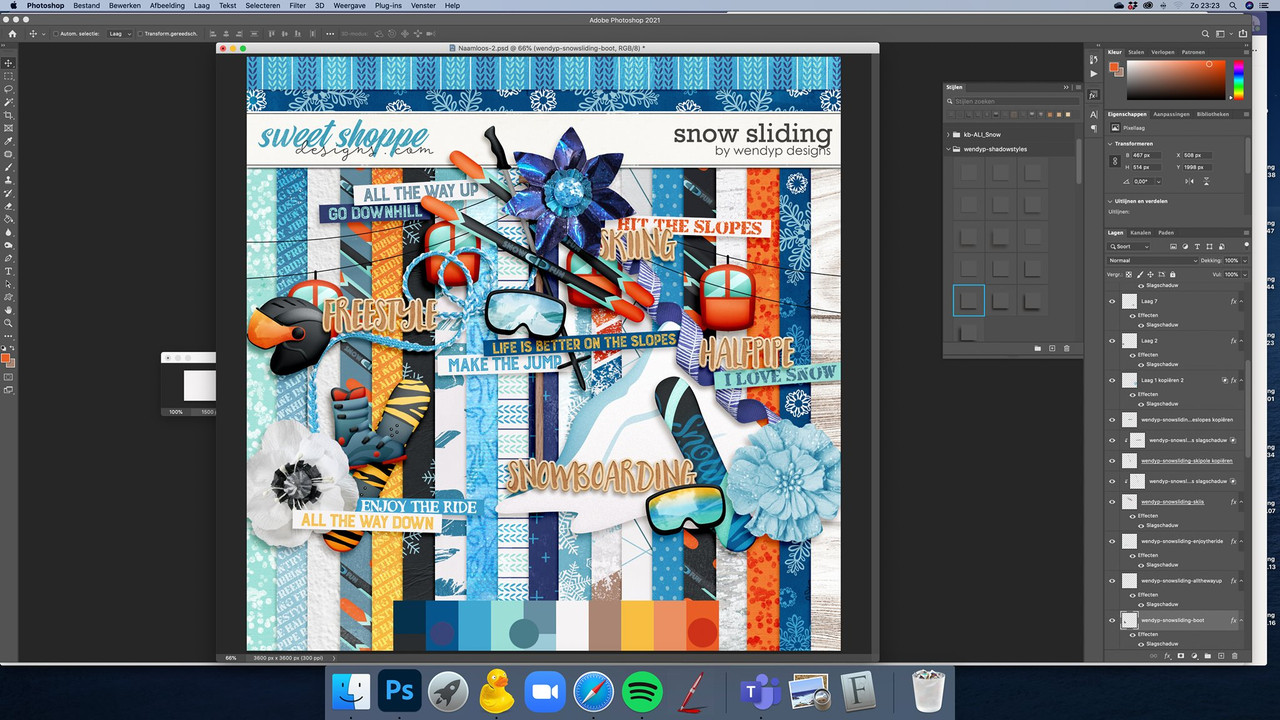Open Spotify from the Dock
Viewport: 1280px width, 720px height.
click(x=642, y=691)
